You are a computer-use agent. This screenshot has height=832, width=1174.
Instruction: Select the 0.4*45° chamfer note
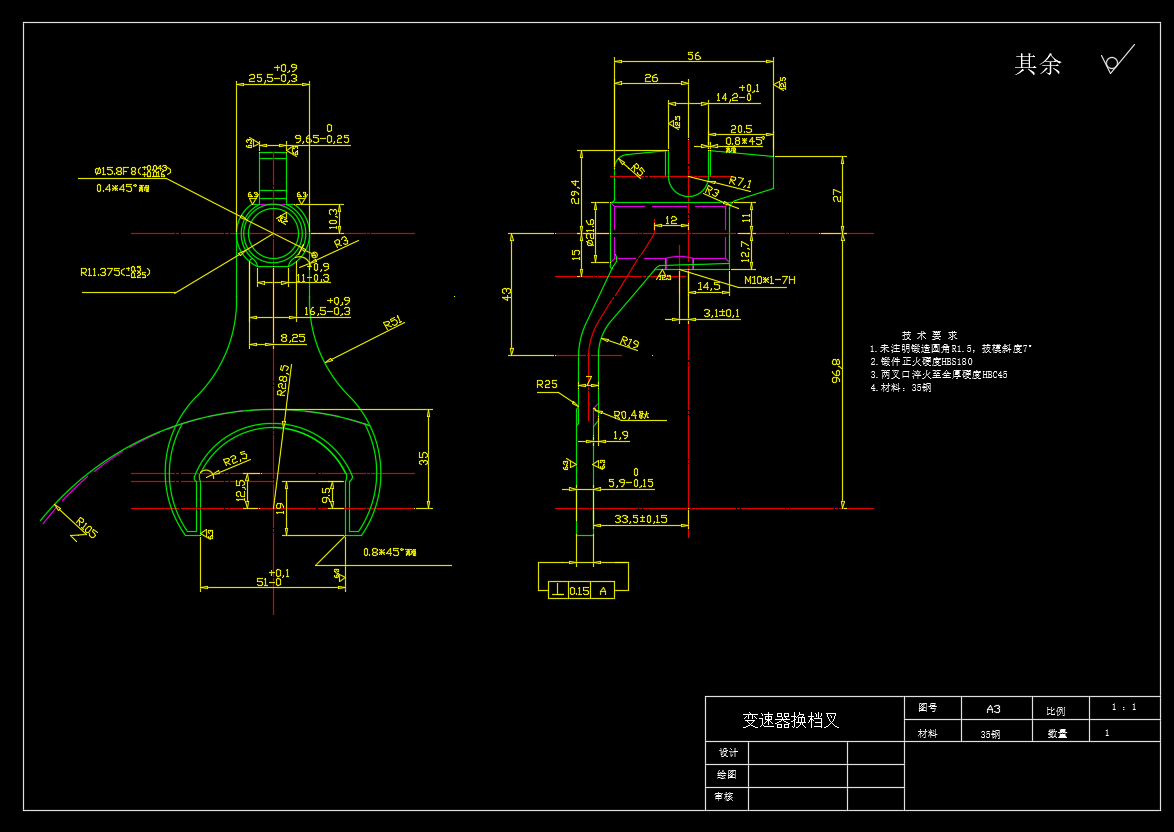tap(123, 188)
